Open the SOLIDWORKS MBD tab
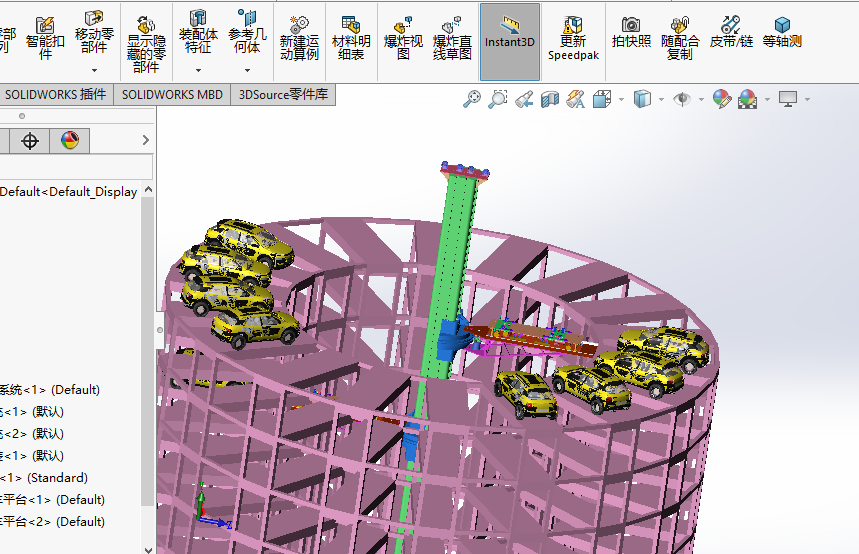This screenshot has height=554, width=859. [172, 94]
